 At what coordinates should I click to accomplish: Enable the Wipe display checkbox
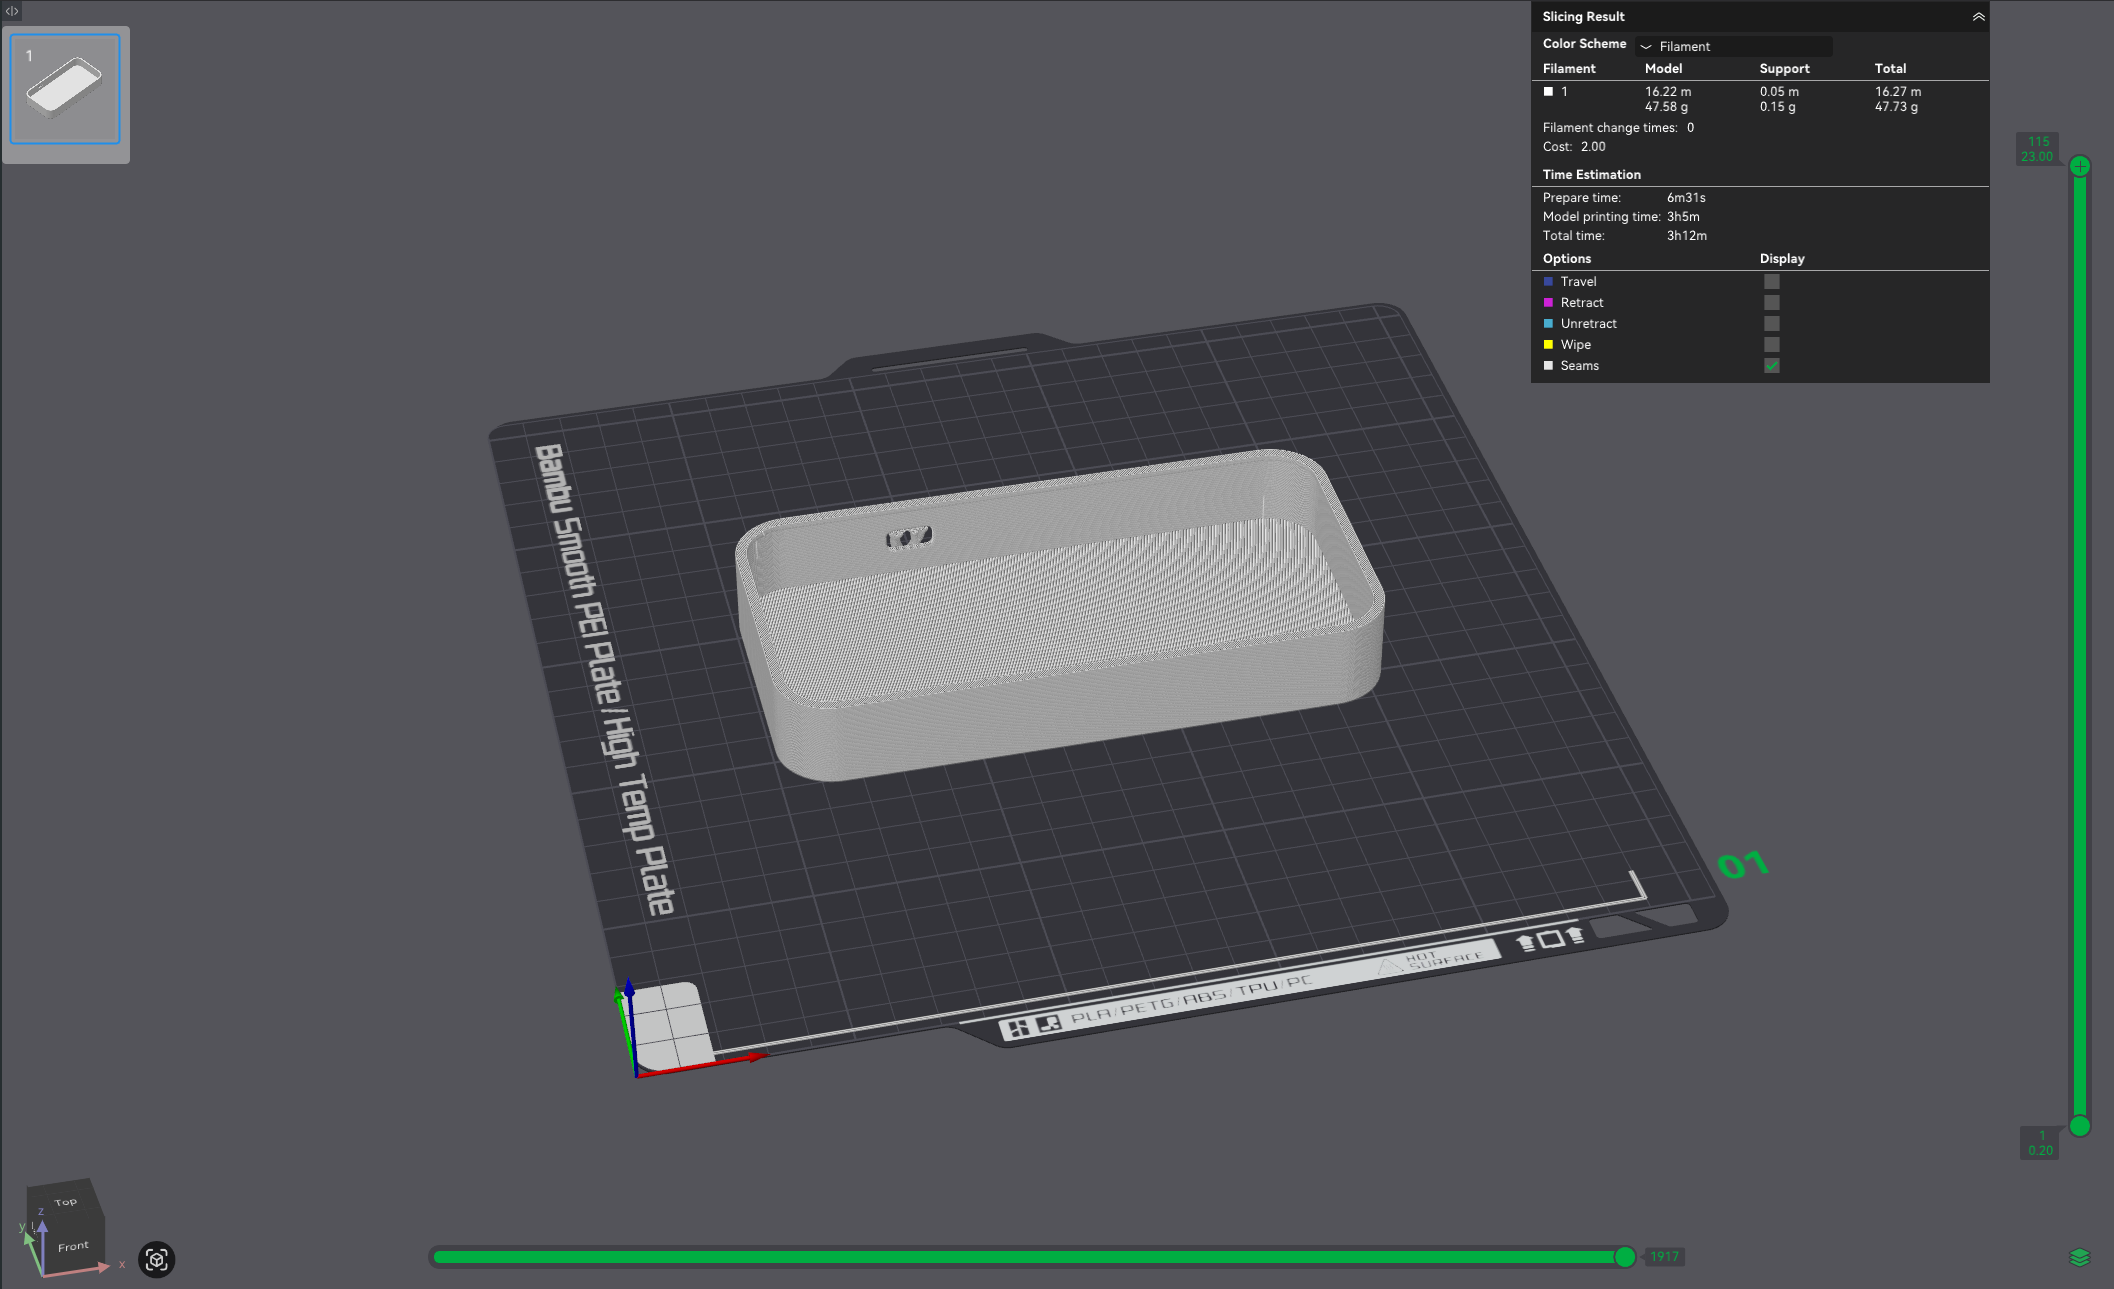click(1771, 345)
